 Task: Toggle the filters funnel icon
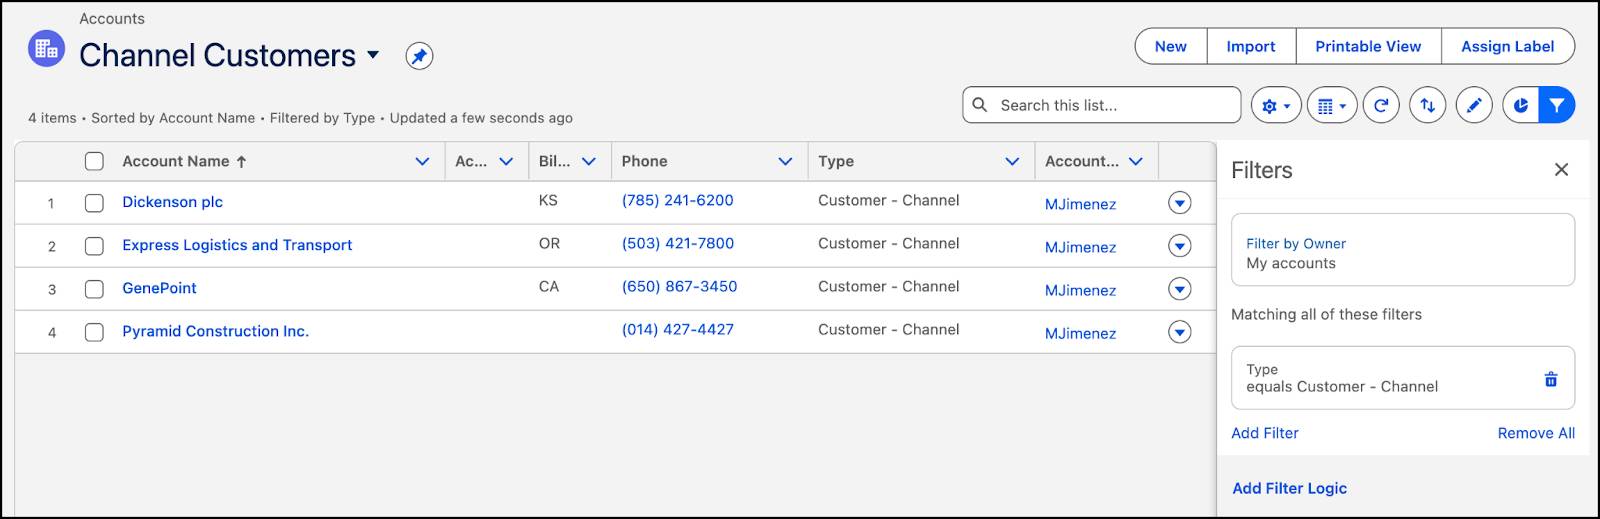tap(1557, 106)
